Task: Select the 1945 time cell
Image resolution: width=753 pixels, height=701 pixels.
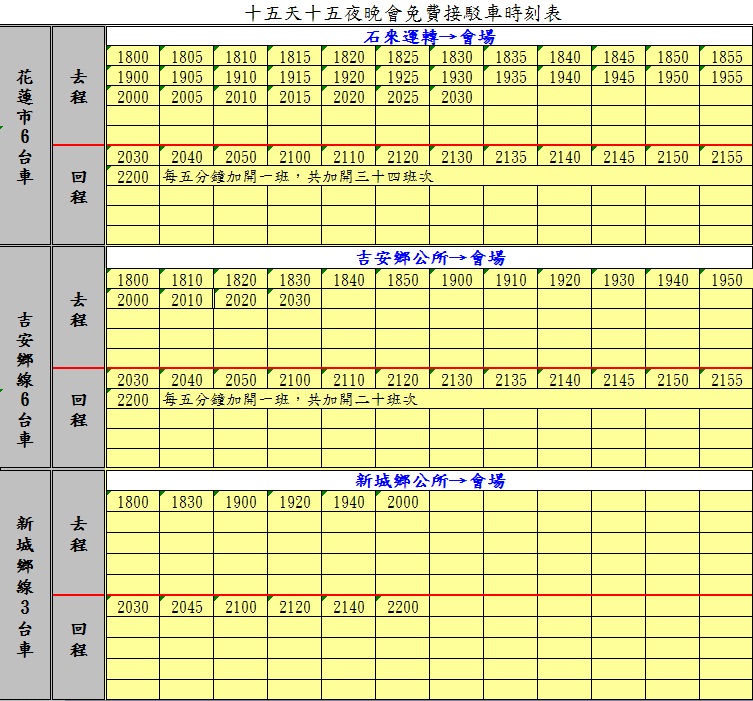Action: 619,77
